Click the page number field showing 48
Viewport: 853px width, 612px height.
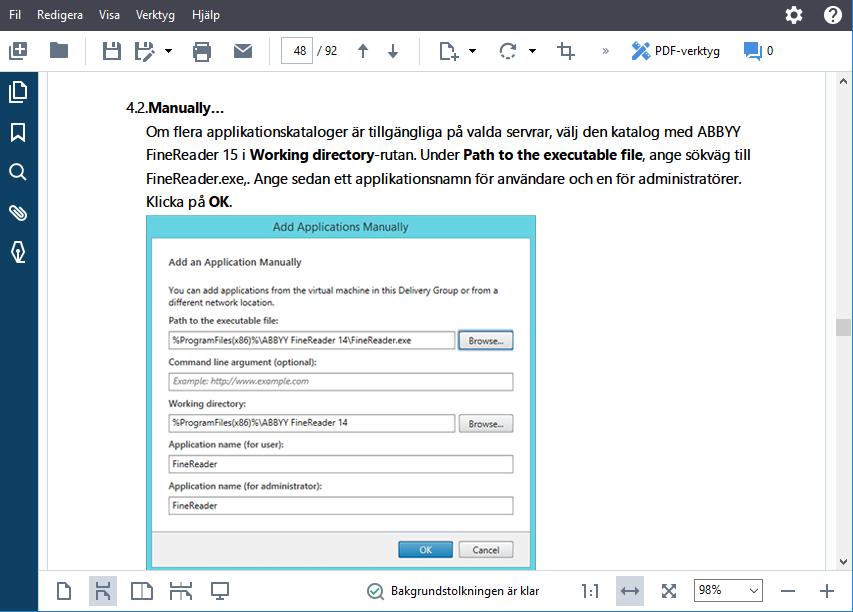click(x=296, y=51)
